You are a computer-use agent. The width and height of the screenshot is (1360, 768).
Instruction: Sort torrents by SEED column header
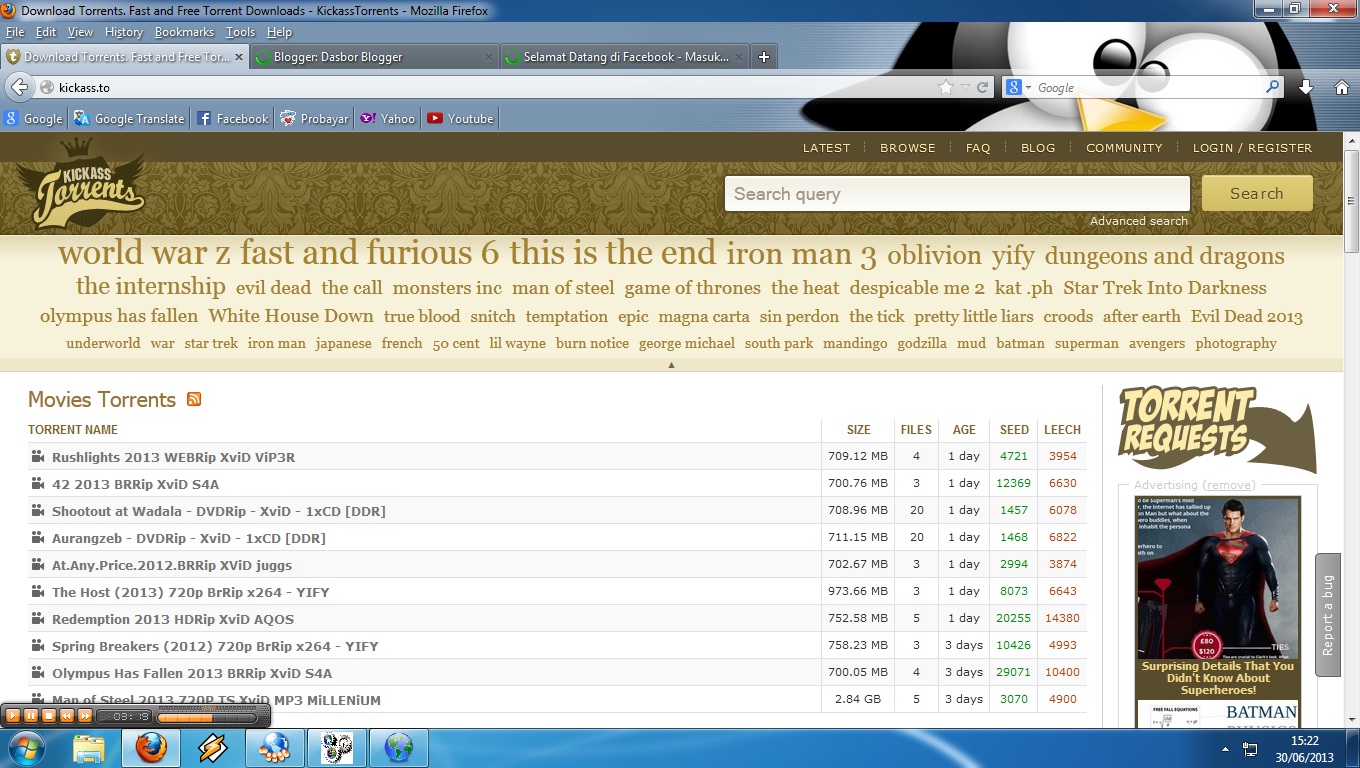point(1014,430)
